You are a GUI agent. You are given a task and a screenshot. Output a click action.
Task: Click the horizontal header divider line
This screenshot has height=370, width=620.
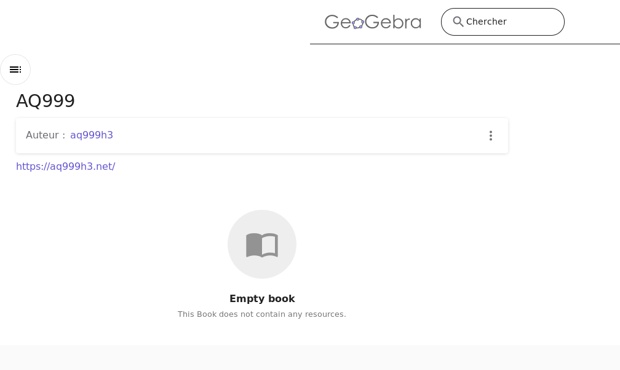pos(465,44)
